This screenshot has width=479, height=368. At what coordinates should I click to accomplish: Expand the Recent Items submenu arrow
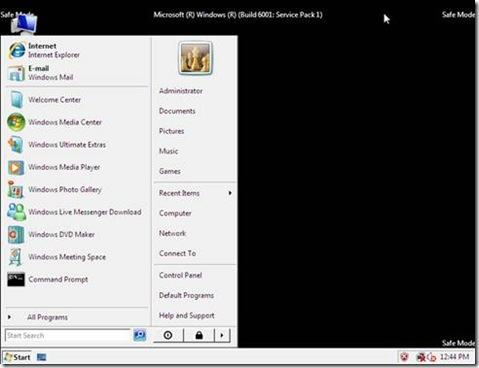pos(230,193)
